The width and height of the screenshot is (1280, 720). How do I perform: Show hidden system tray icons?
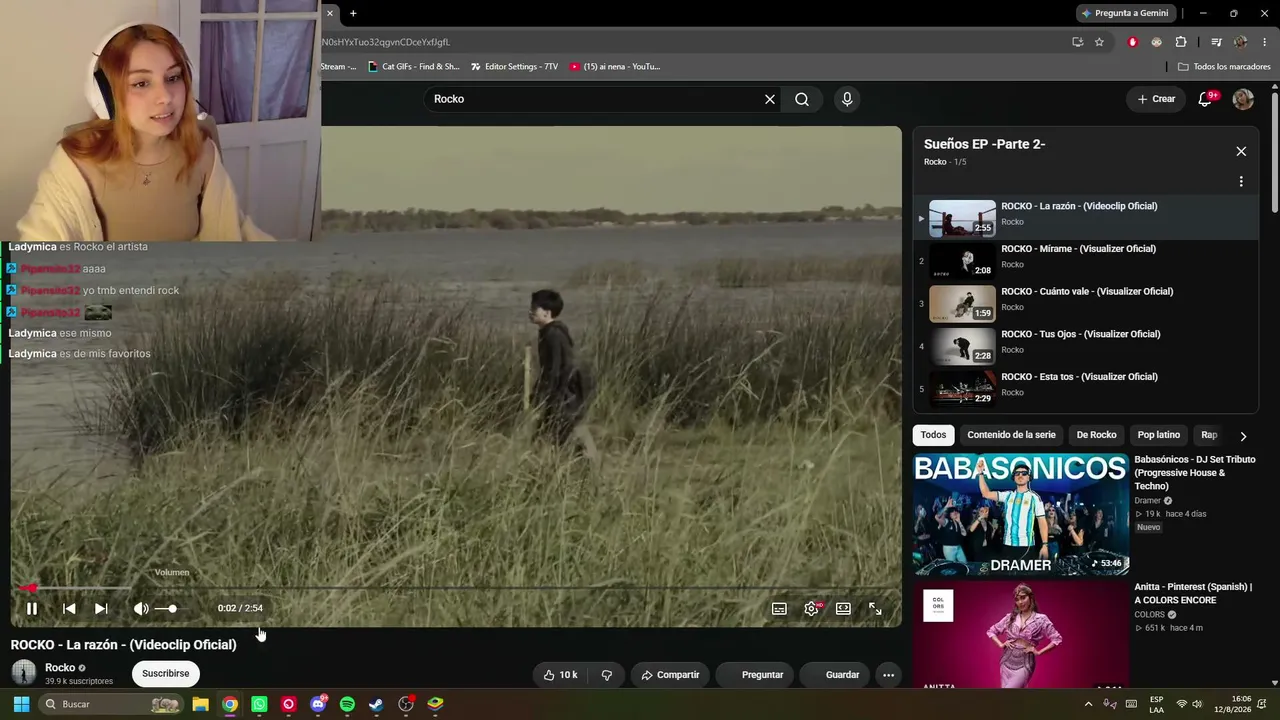pyautogui.click(x=1088, y=704)
